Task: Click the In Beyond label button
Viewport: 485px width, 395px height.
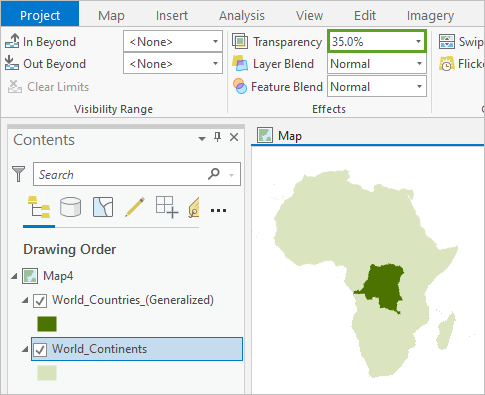Action: coord(49,42)
